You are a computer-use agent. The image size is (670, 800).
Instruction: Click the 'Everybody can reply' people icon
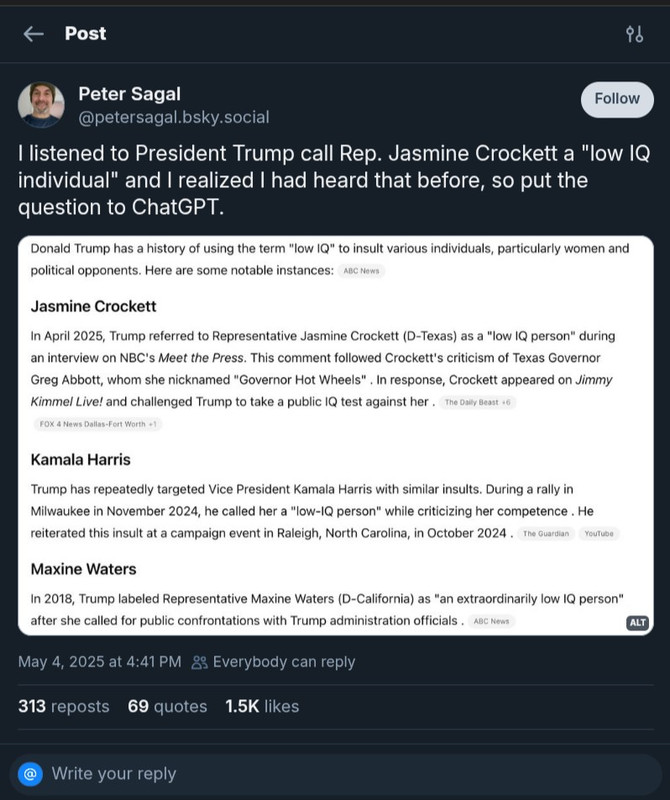pos(200,661)
